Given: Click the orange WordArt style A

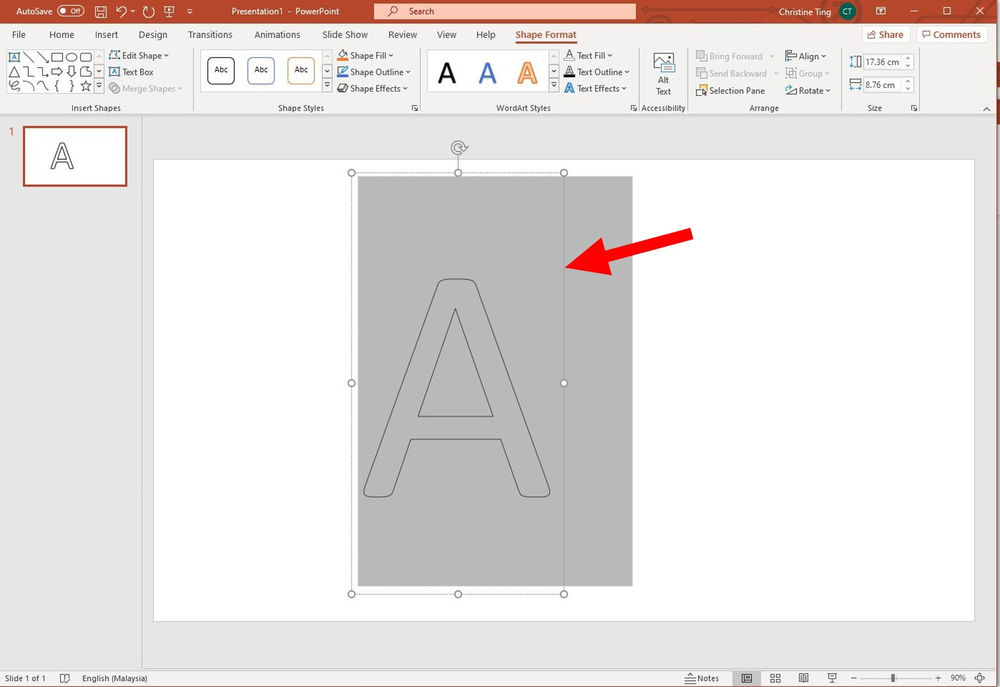Looking at the screenshot, I should (527, 70).
